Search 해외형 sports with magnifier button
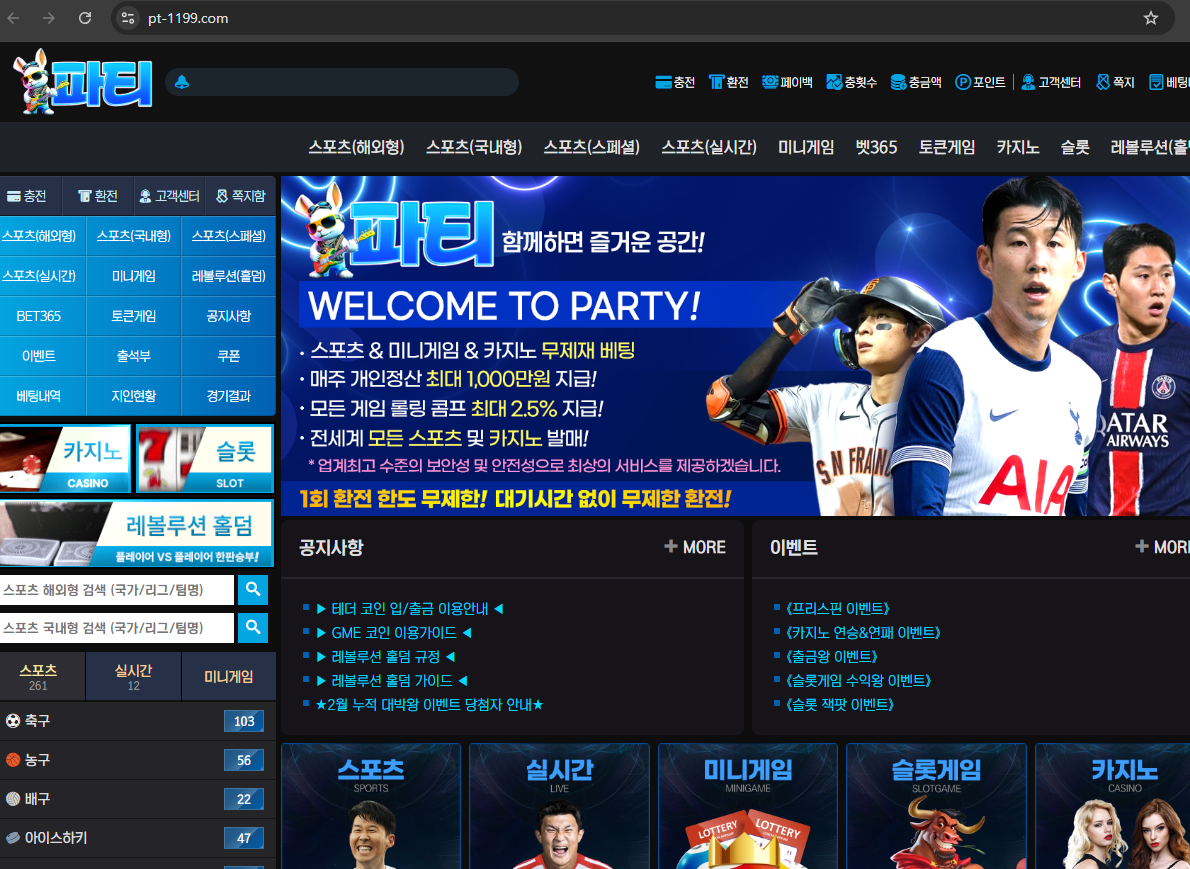 click(253, 590)
